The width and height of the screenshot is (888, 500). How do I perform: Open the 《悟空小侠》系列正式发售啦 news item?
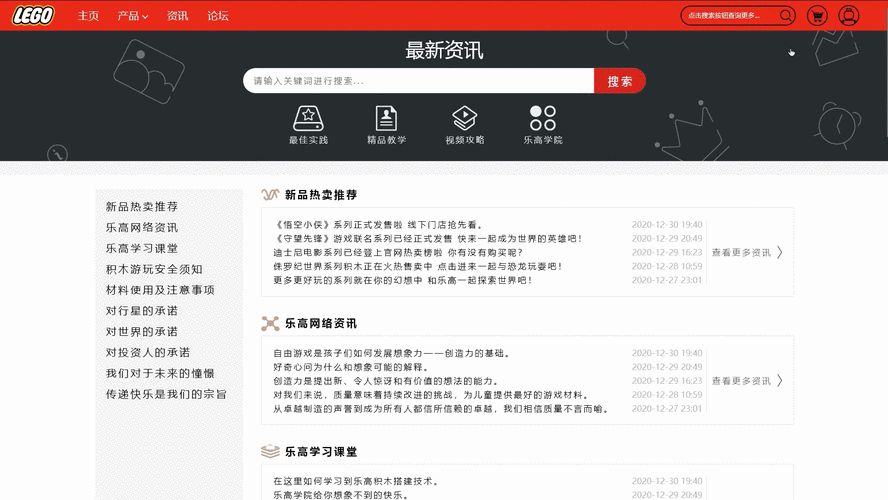coord(378,225)
